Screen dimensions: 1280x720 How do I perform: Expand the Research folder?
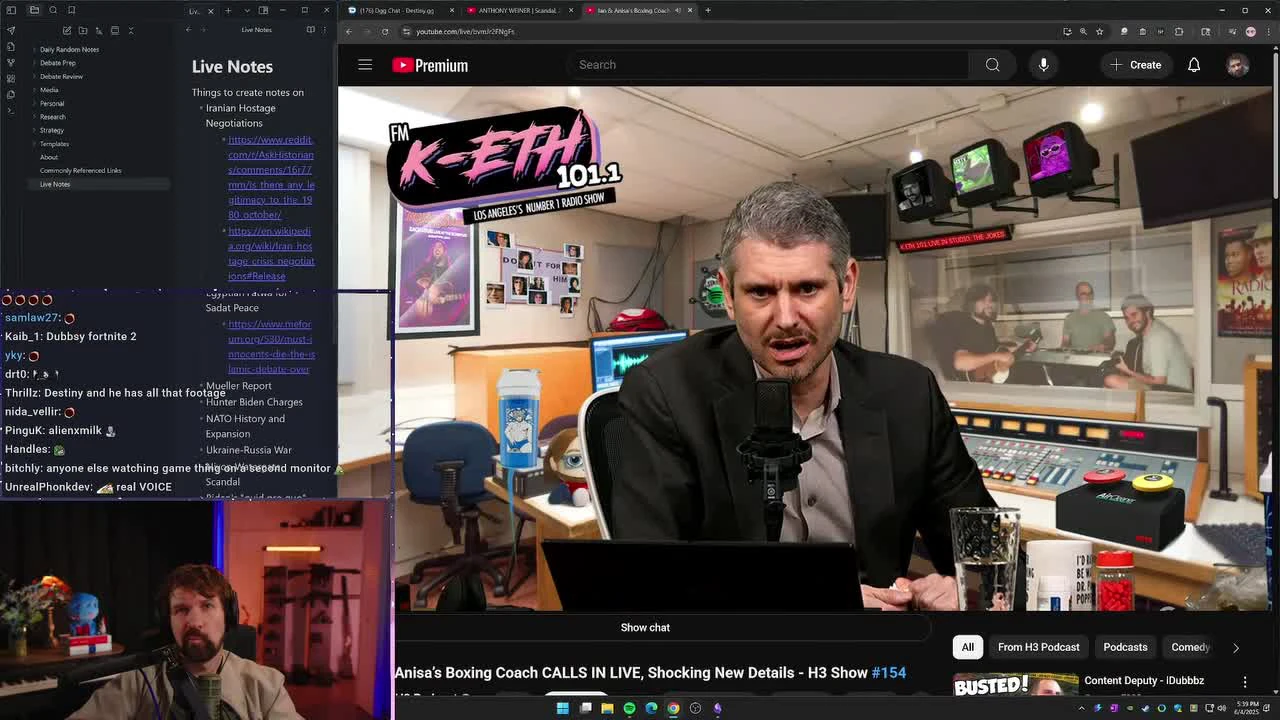tap(53, 117)
